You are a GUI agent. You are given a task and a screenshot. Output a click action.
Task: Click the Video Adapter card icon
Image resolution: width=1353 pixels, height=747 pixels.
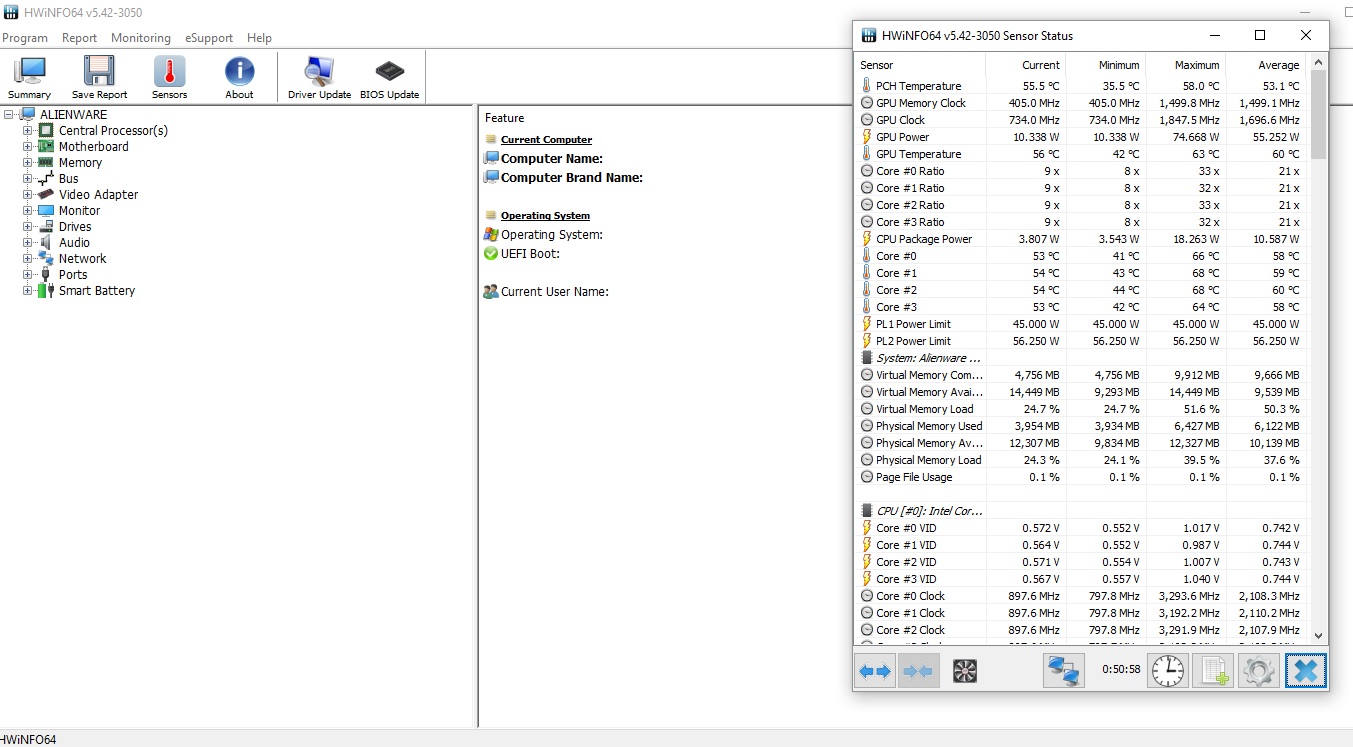(x=46, y=194)
